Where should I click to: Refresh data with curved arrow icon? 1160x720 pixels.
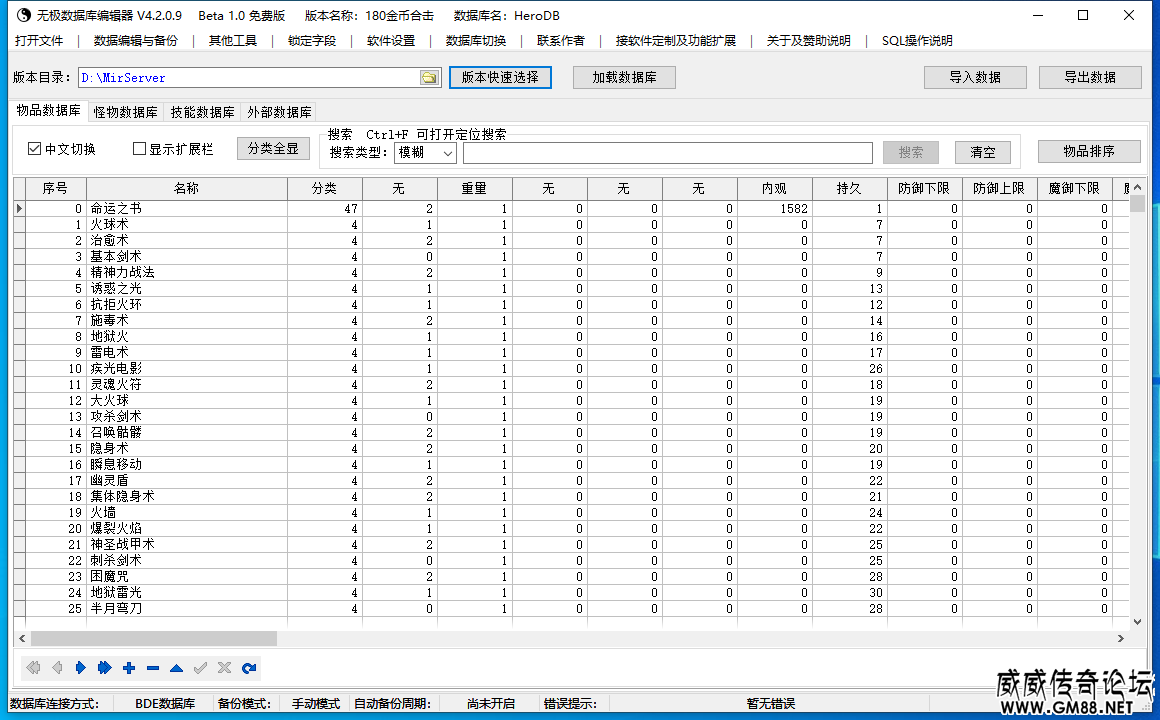[249, 668]
